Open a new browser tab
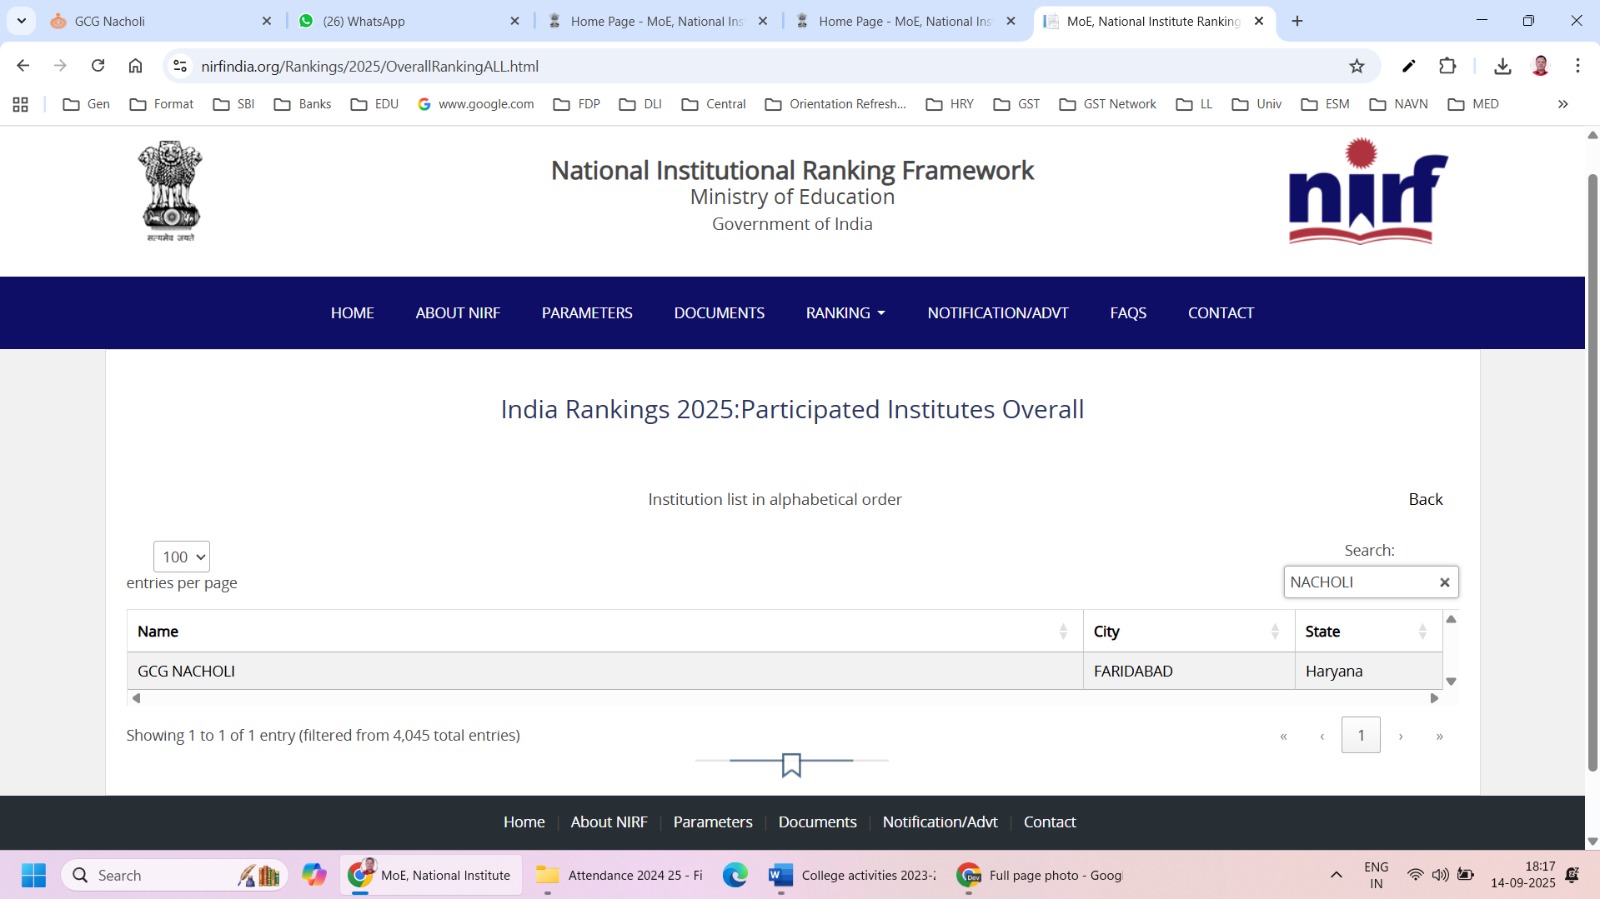This screenshot has width=1600, height=899. (x=1297, y=21)
